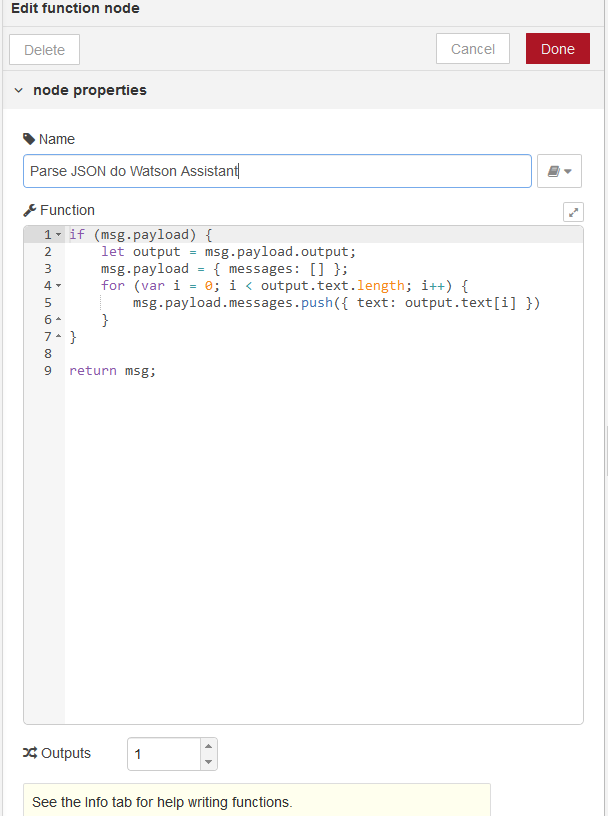The height and width of the screenshot is (816, 608).
Task: Expand the function editor to full size
Action: (x=573, y=212)
